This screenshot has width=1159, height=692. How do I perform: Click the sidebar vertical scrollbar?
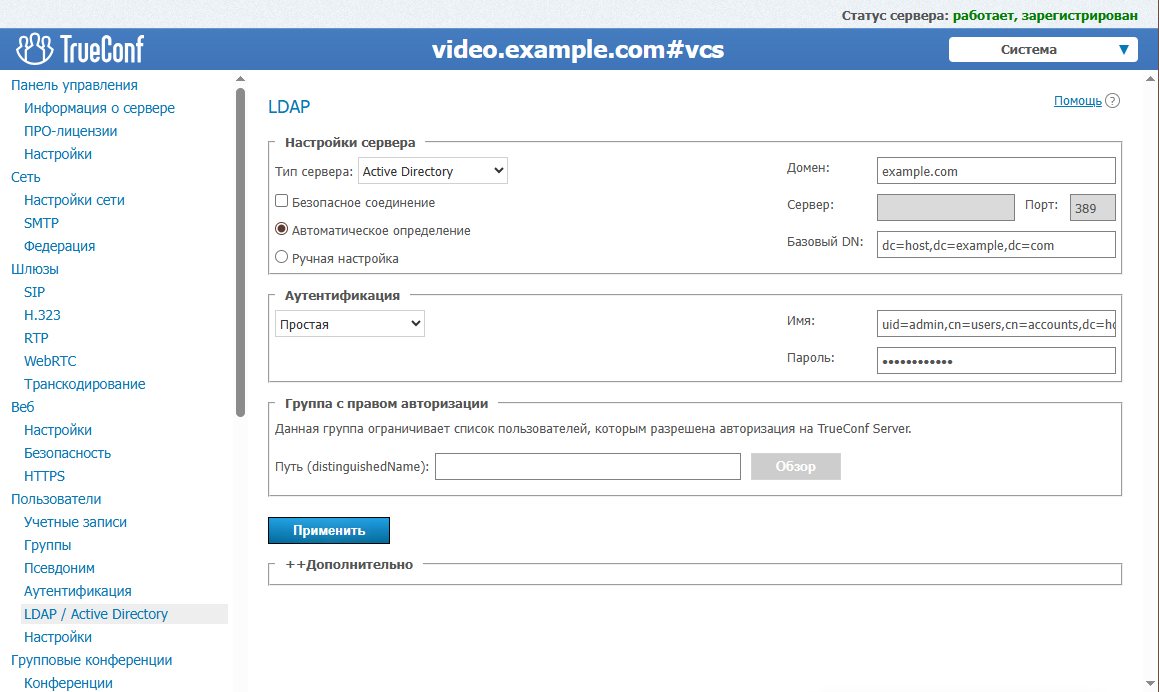pos(240,250)
